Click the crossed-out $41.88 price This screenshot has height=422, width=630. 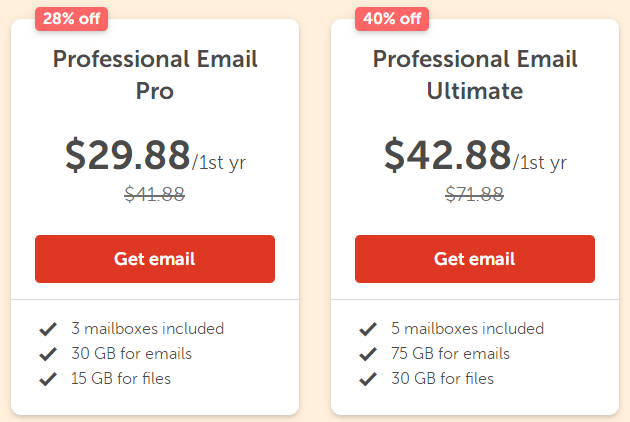pos(154,195)
